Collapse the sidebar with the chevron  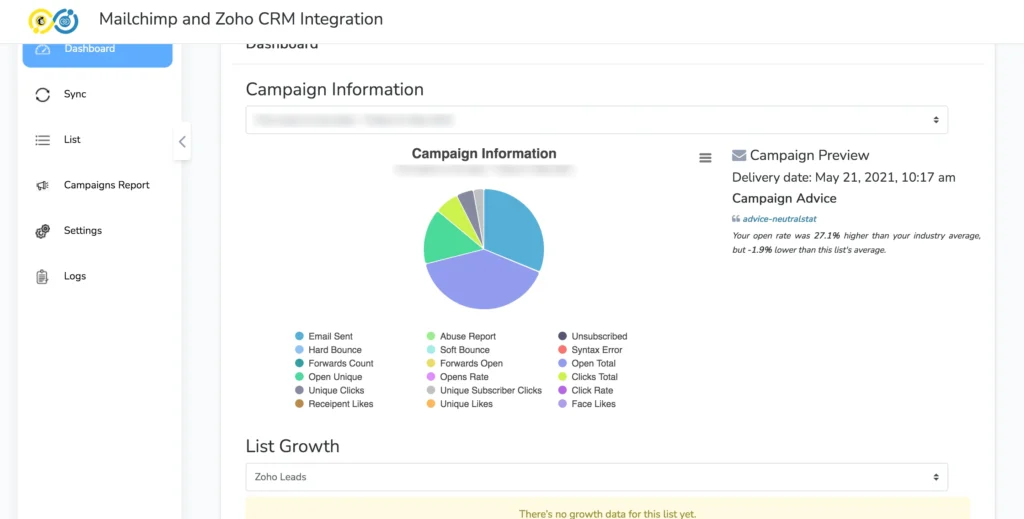coord(182,141)
